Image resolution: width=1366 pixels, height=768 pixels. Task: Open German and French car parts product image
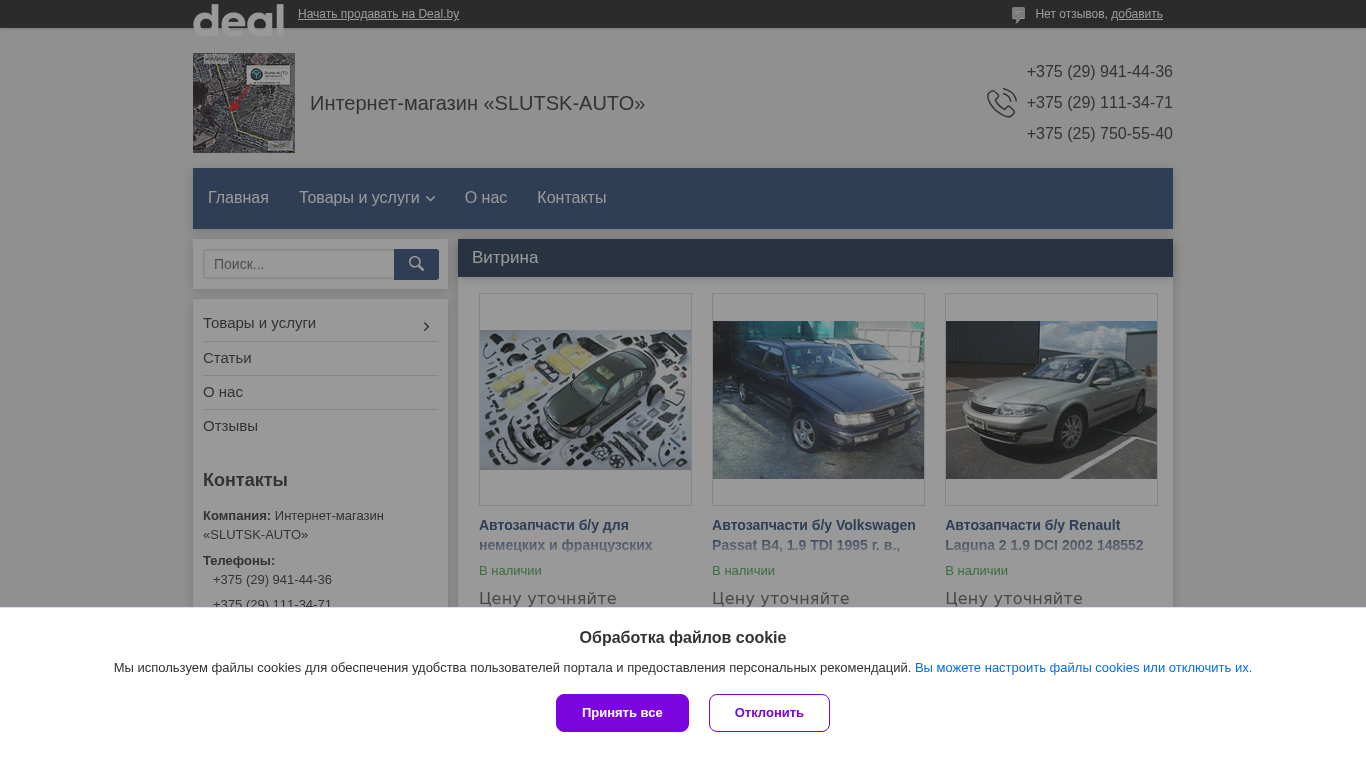point(585,399)
